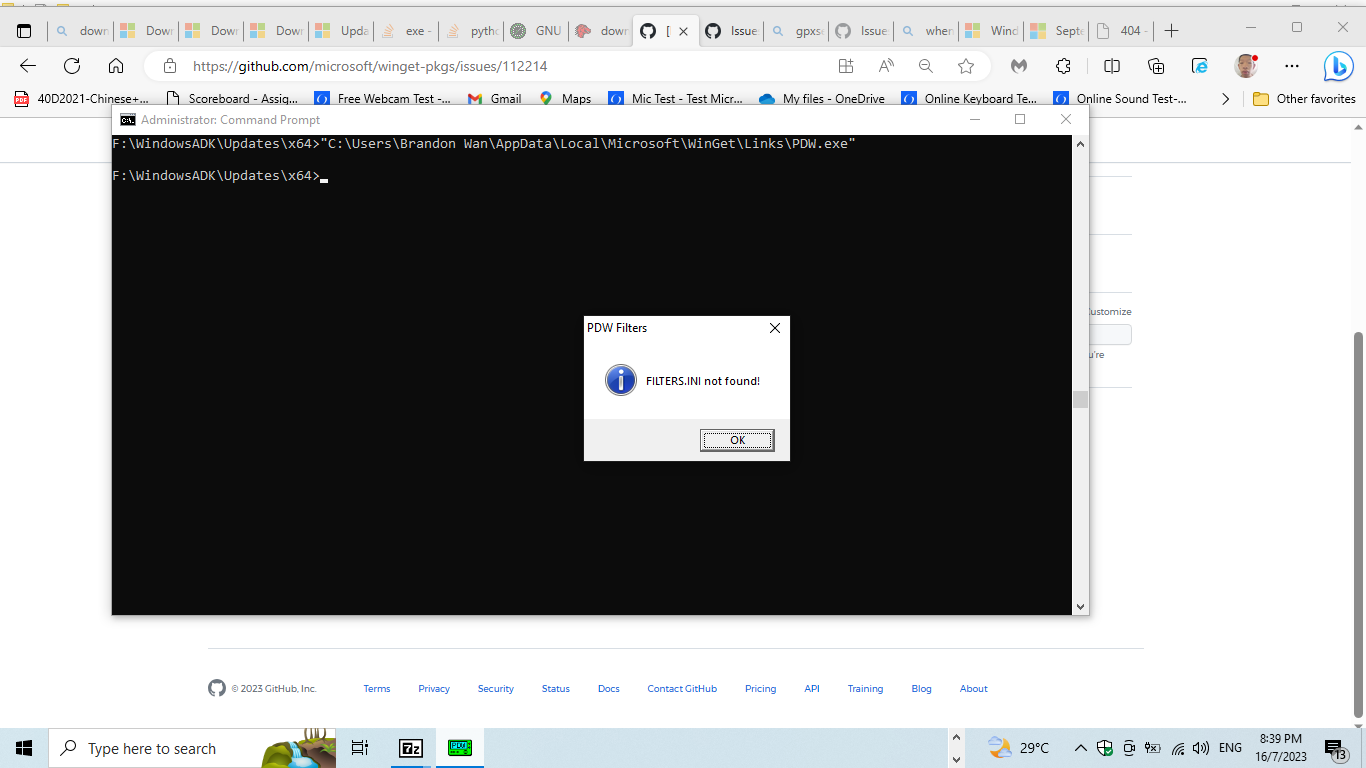
Task: Click the Edge profile avatar
Action: pos(1246,66)
